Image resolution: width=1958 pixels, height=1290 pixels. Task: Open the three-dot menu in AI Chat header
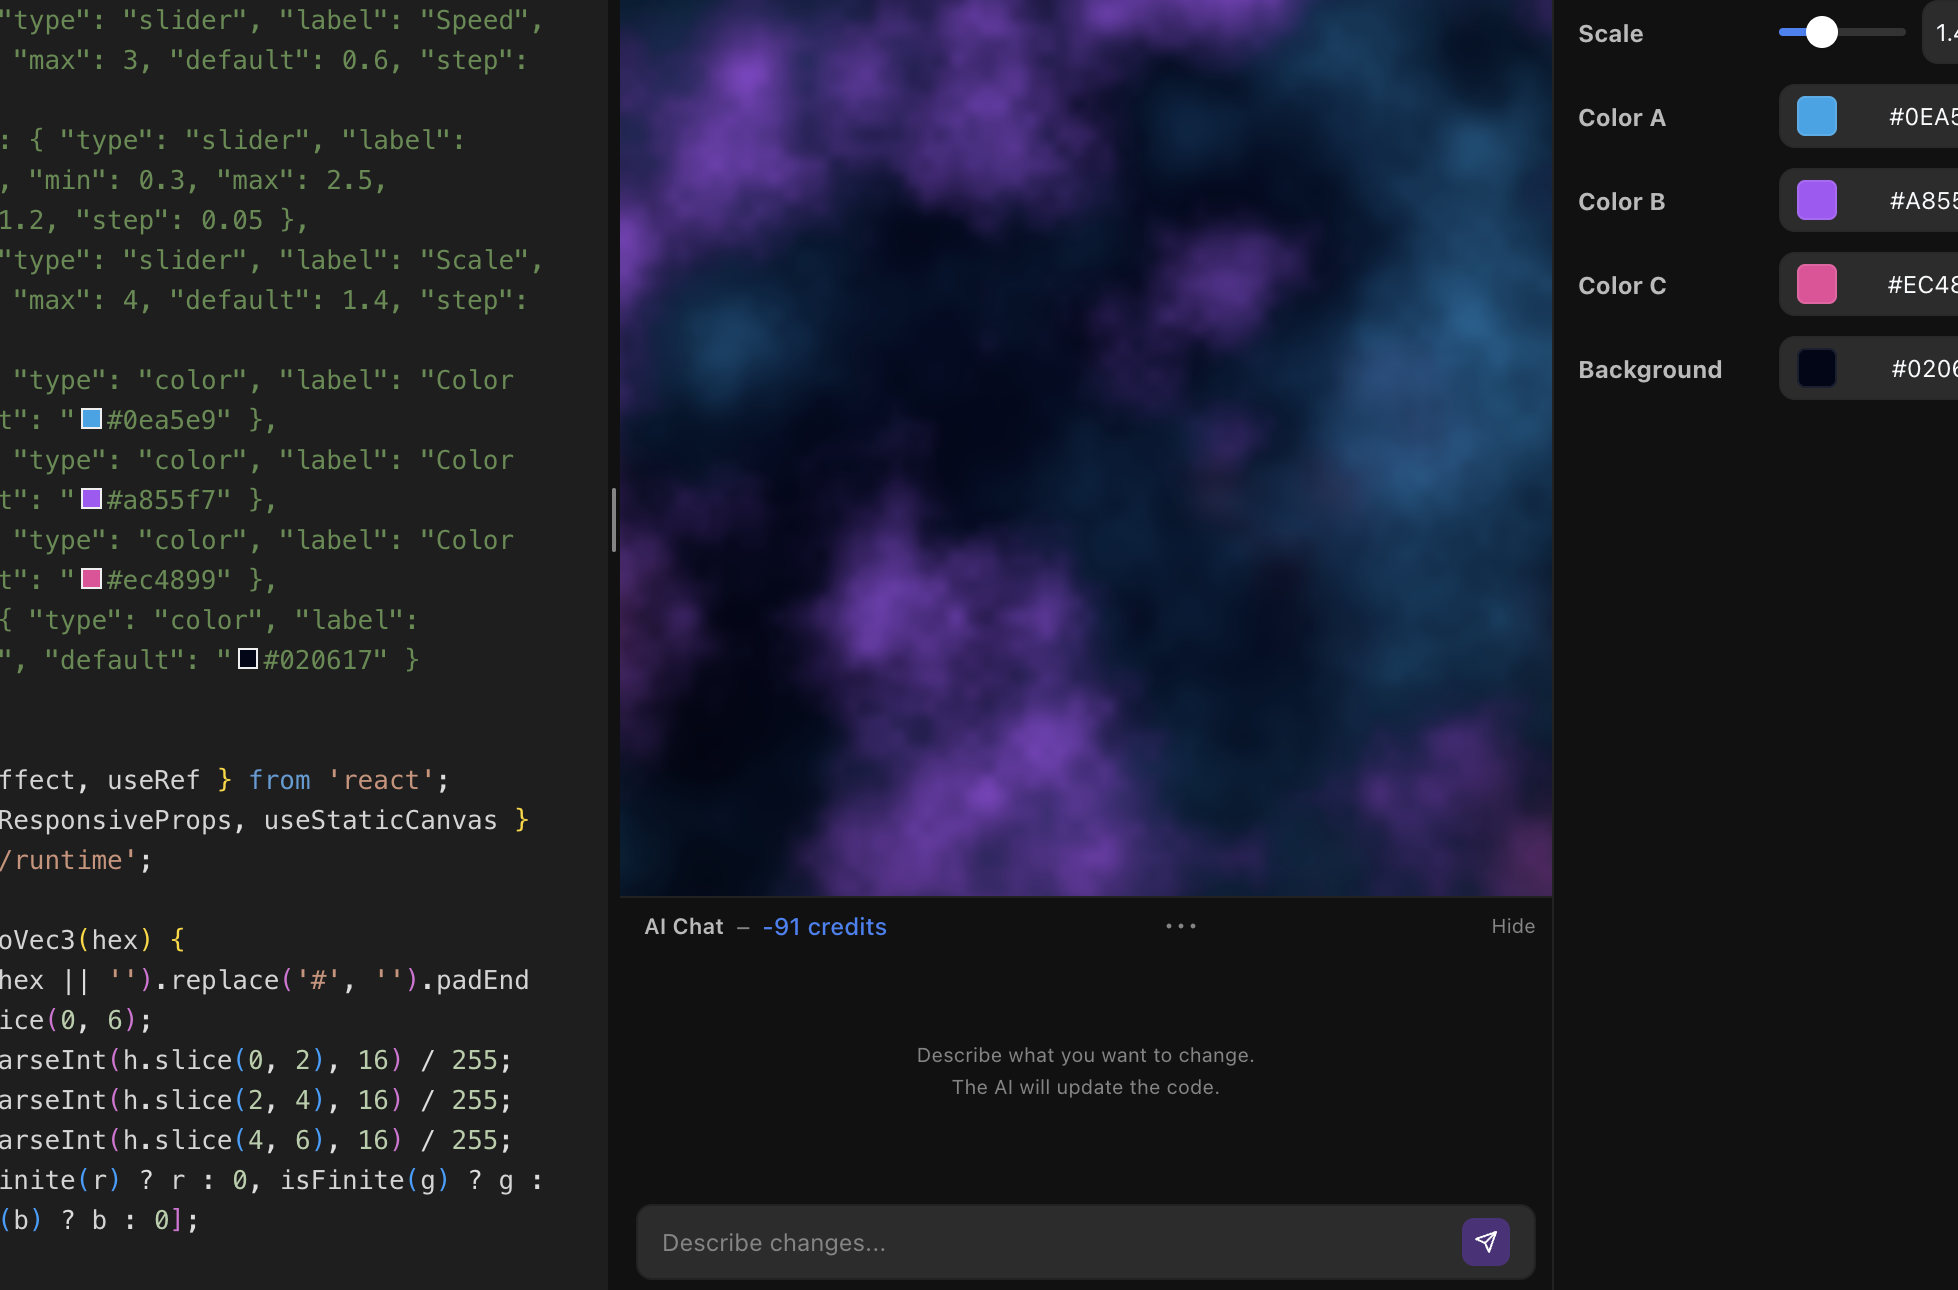click(x=1181, y=926)
